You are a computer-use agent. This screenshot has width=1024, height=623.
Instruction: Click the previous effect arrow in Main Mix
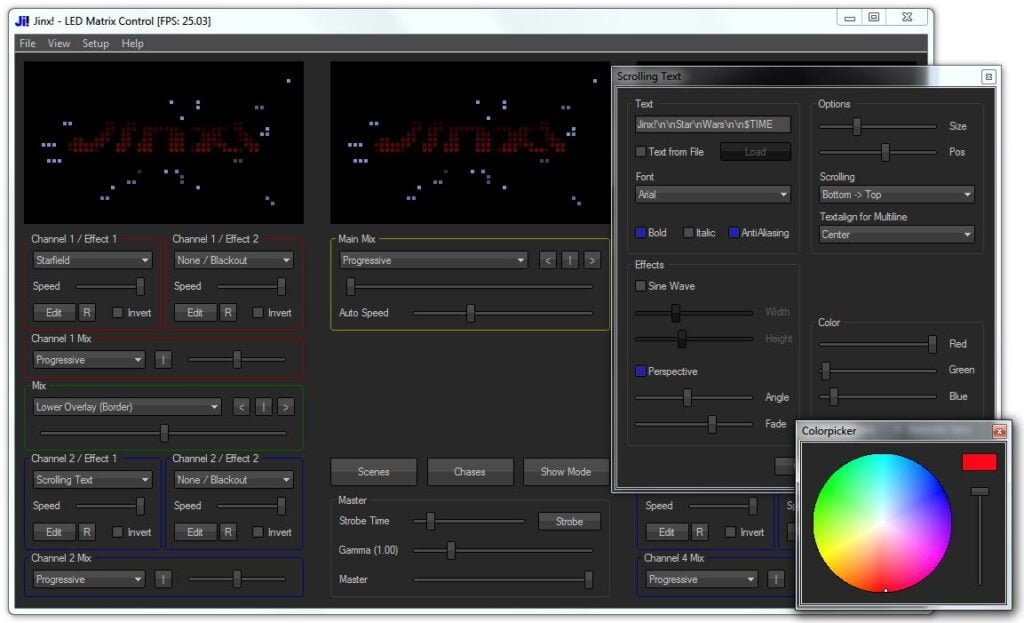(548, 259)
